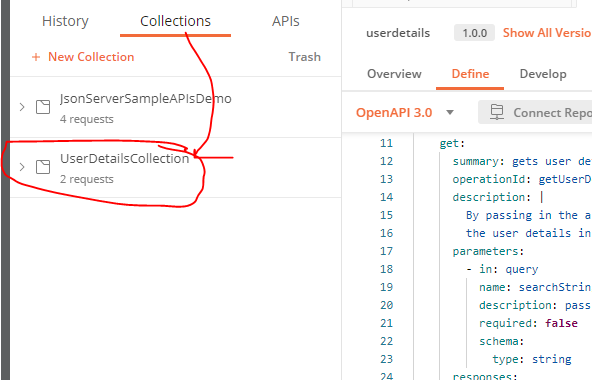Create a New Collection

(x=91, y=57)
